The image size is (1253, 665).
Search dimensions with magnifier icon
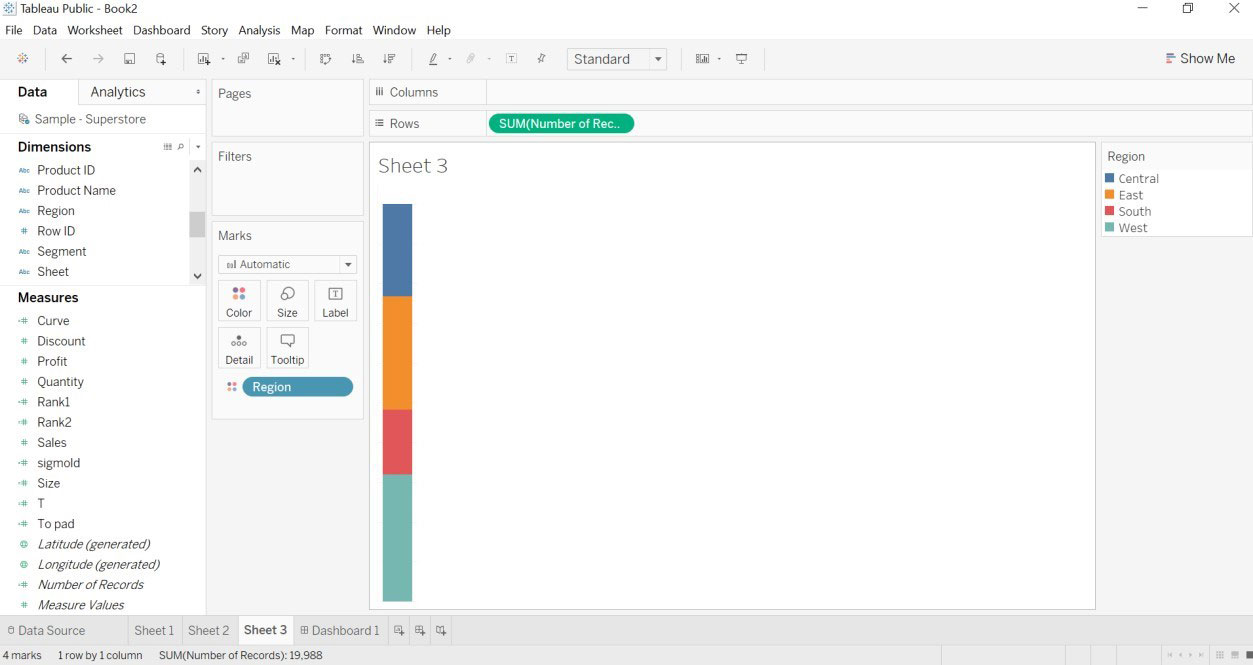181,147
